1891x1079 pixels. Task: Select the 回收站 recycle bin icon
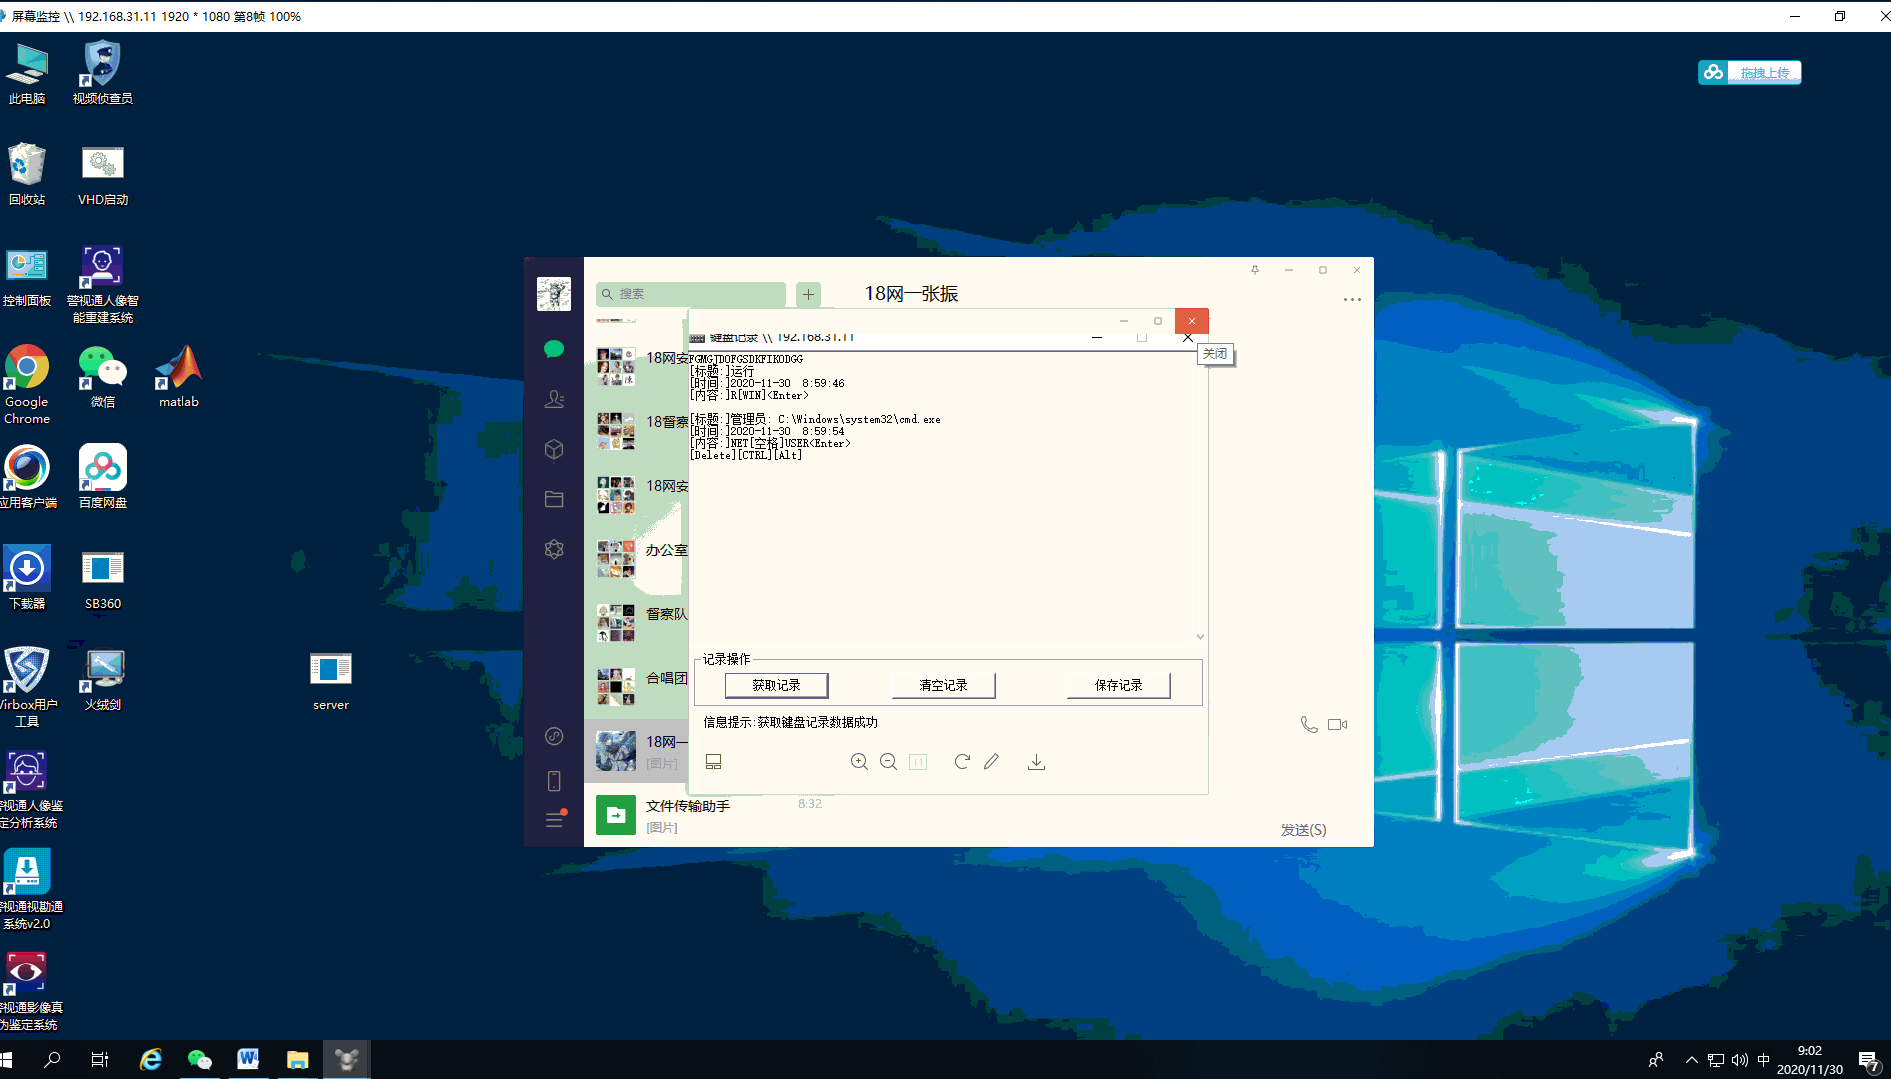27,174
